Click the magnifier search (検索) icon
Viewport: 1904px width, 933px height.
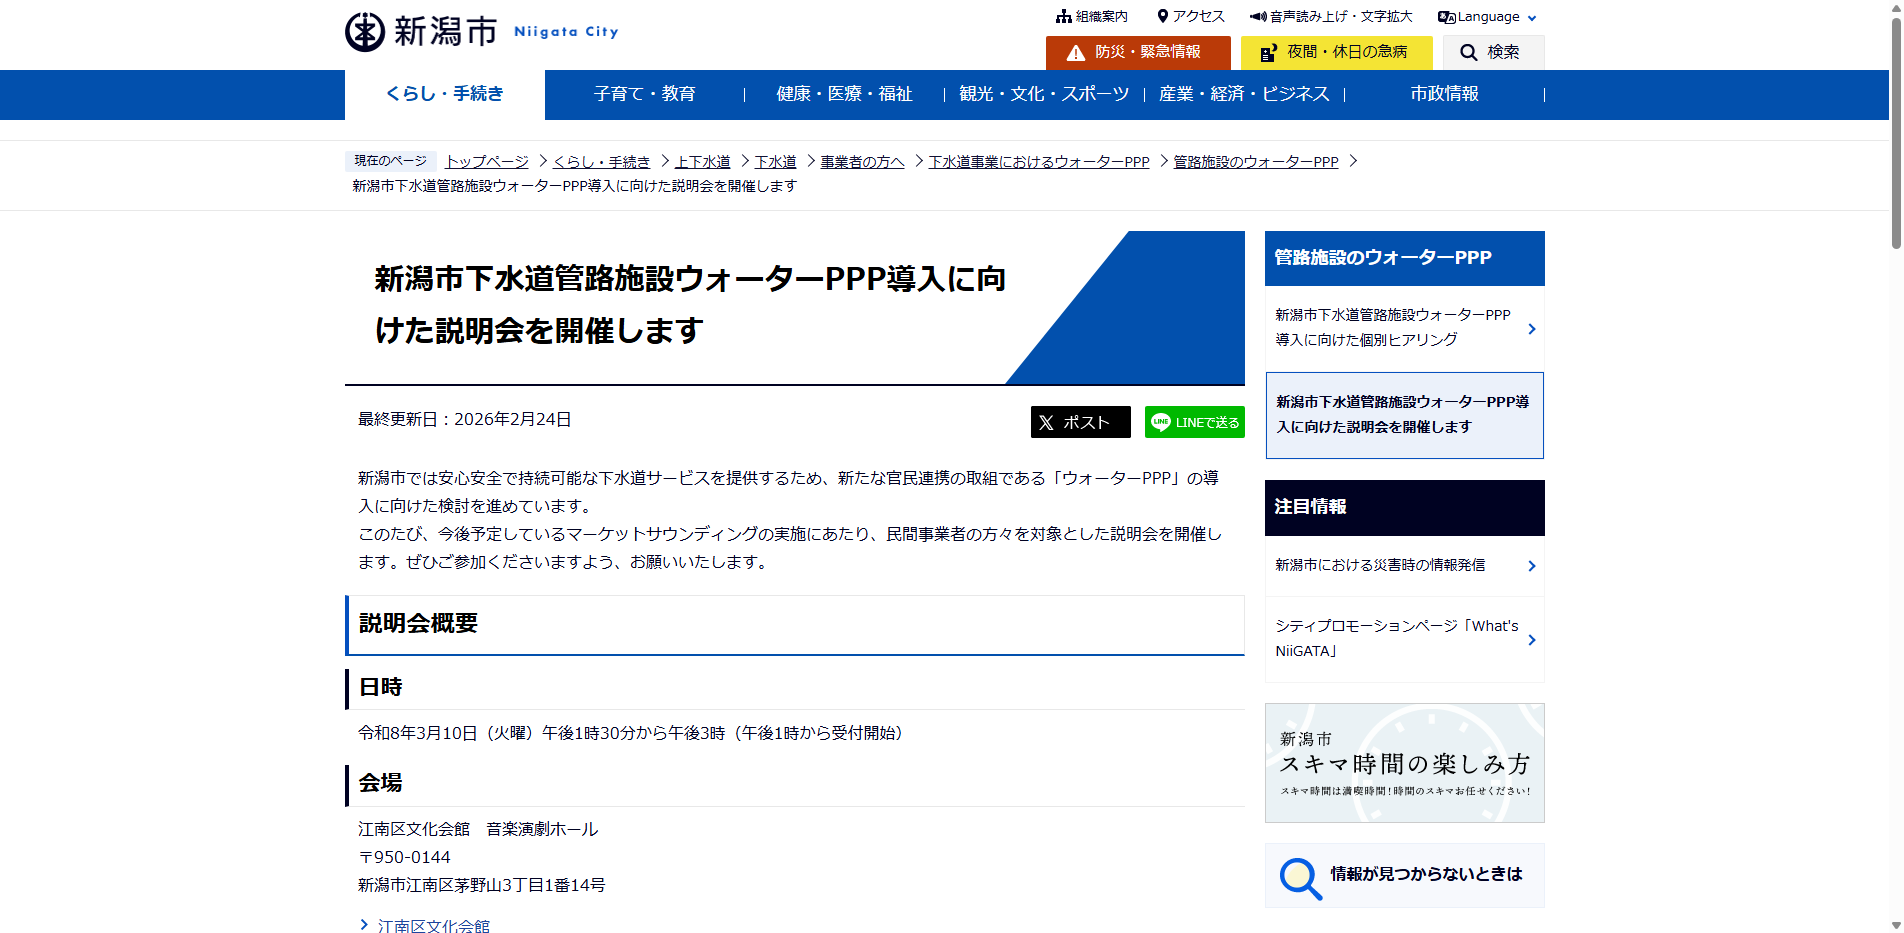[x=1468, y=53]
